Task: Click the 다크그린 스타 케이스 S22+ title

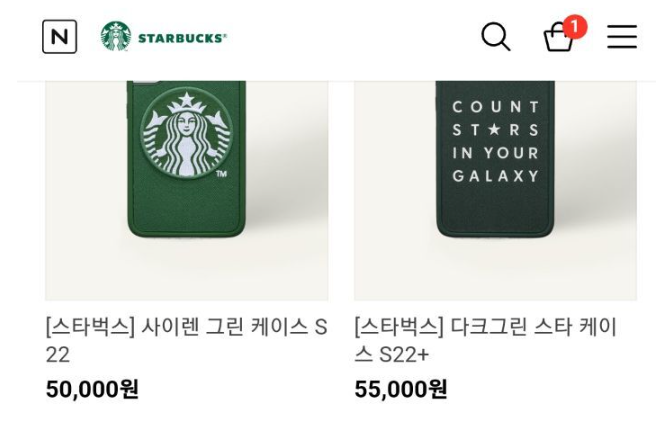Action: click(x=486, y=340)
